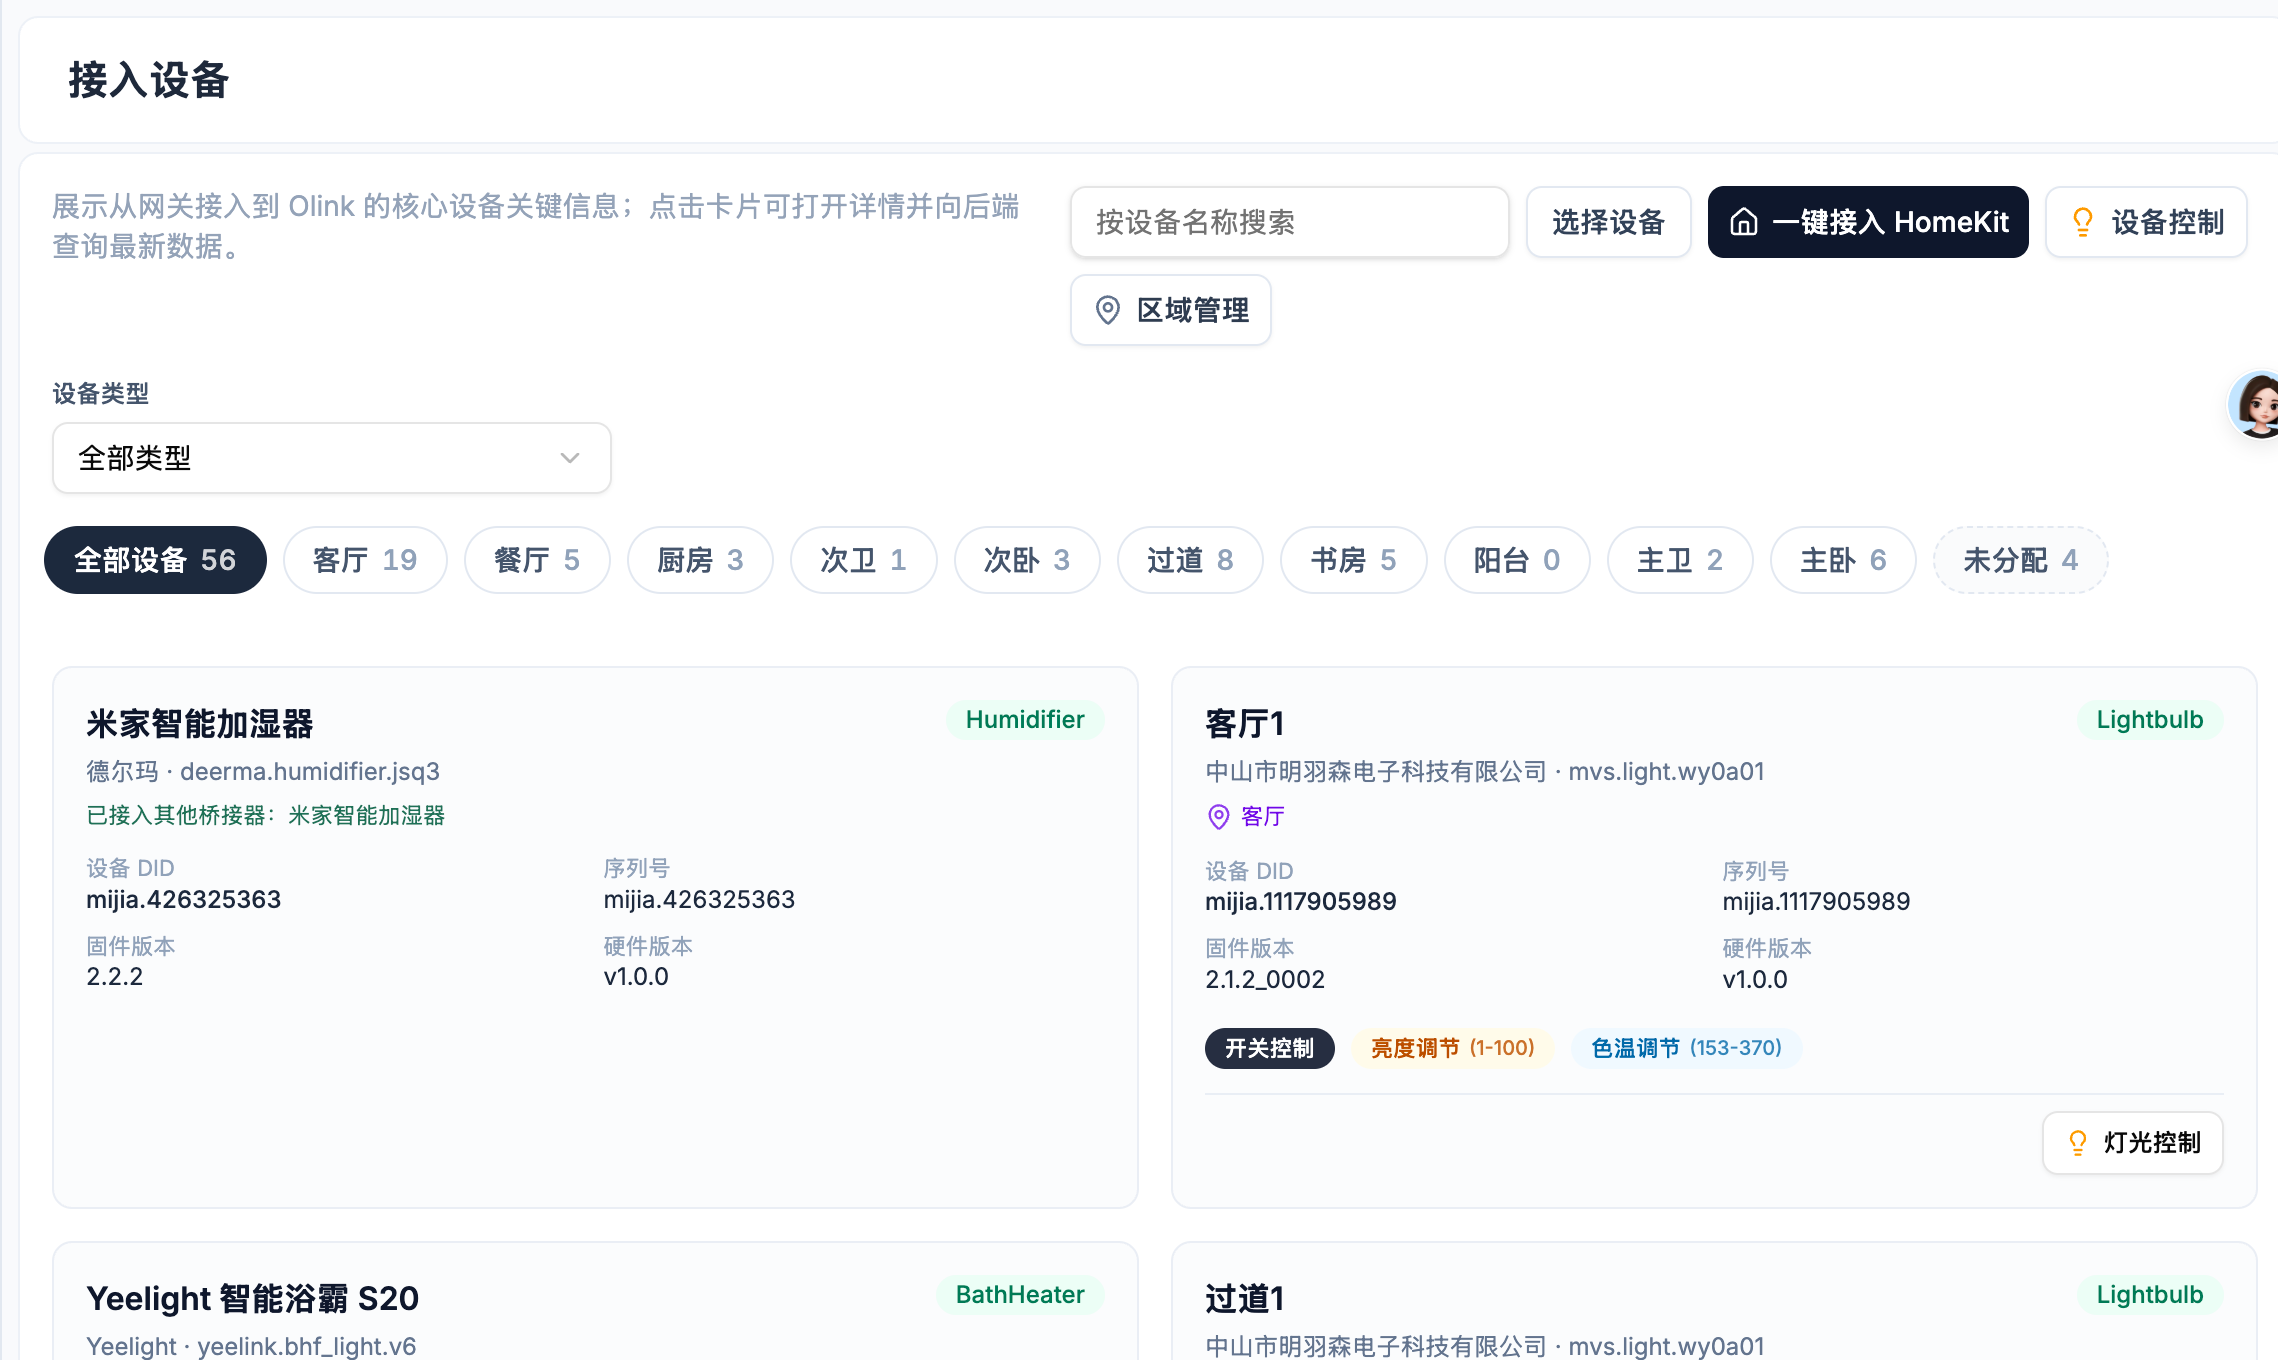The height and width of the screenshot is (1360, 2278).
Task: Click the Humidifier type badge
Action: pos(1025,720)
